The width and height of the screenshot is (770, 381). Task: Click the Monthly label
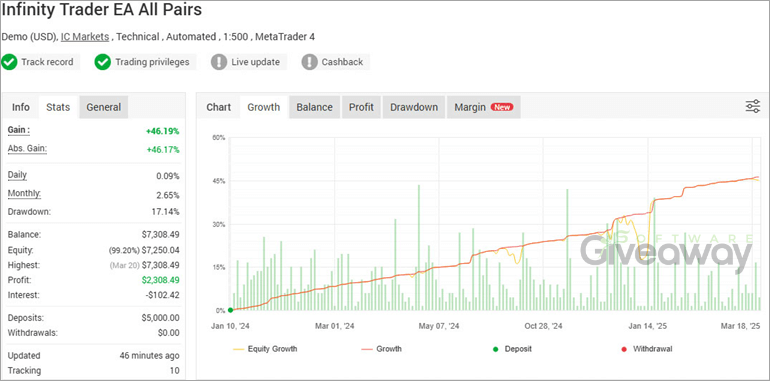point(25,193)
